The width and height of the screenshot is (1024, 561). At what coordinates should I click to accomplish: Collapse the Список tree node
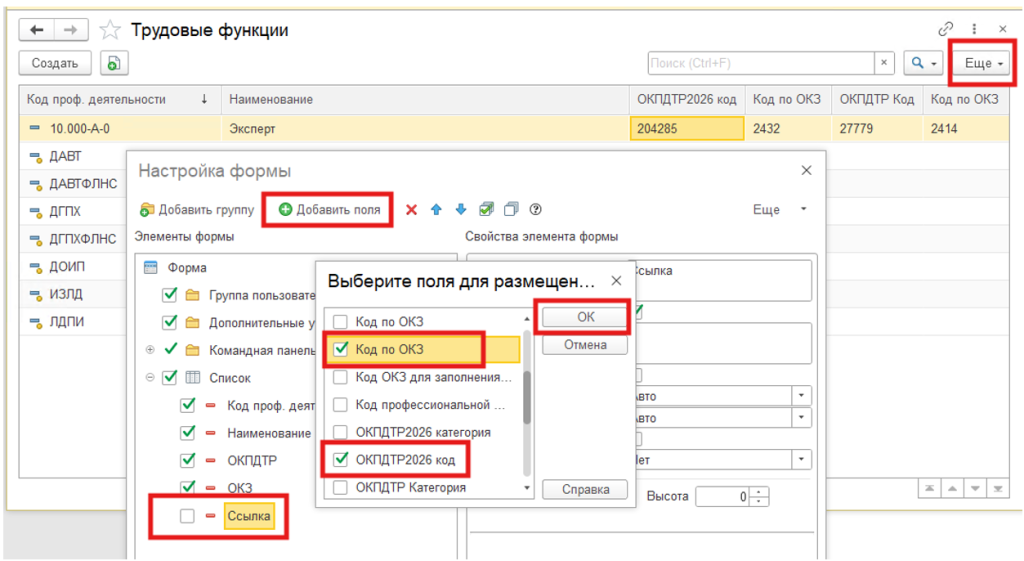150,378
